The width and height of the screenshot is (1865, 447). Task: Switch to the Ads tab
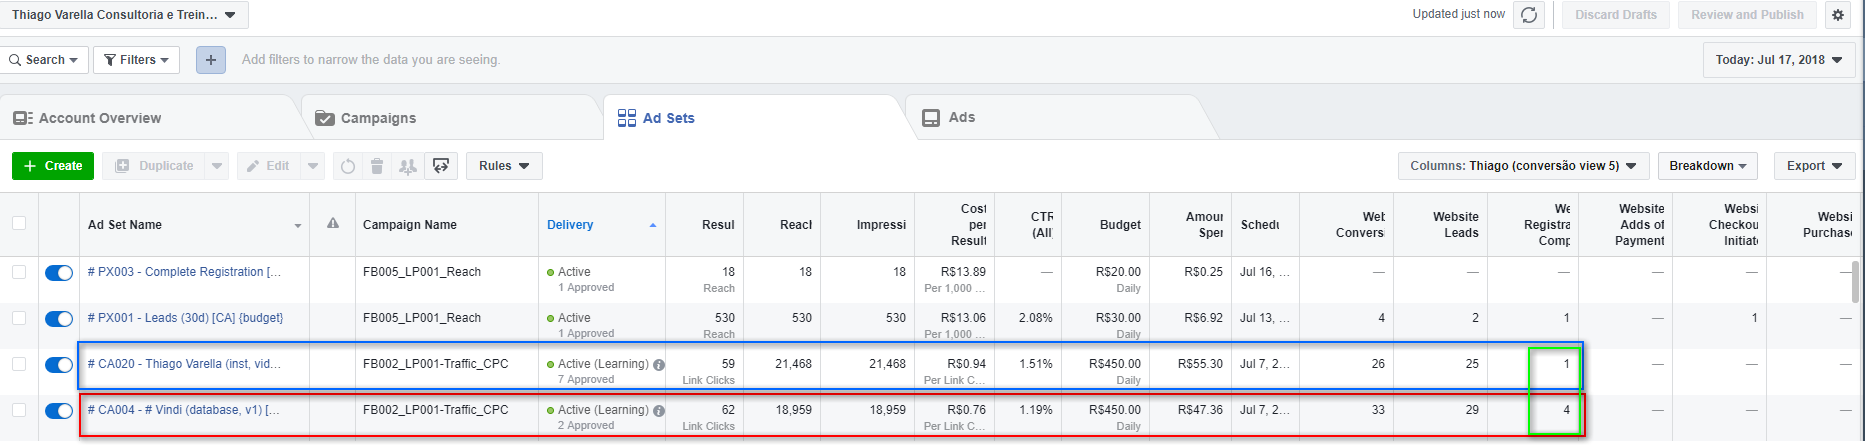point(961,118)
